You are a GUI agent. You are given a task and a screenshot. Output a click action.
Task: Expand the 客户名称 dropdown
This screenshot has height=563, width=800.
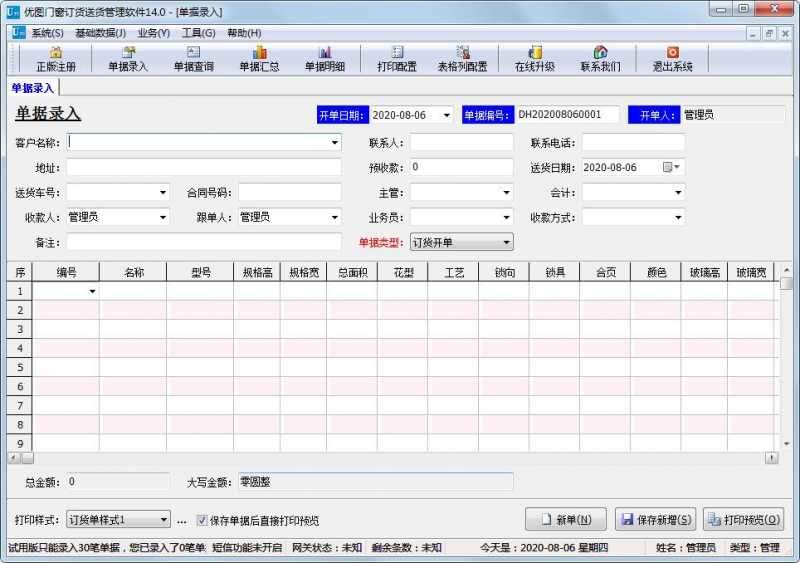click(x=335, y=143)
